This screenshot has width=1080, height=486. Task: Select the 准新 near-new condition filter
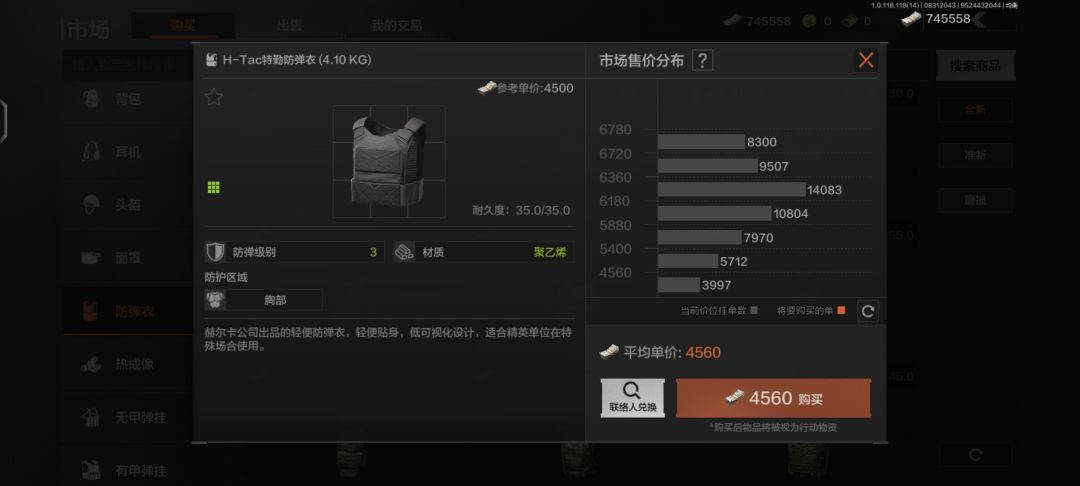point(975,156)
